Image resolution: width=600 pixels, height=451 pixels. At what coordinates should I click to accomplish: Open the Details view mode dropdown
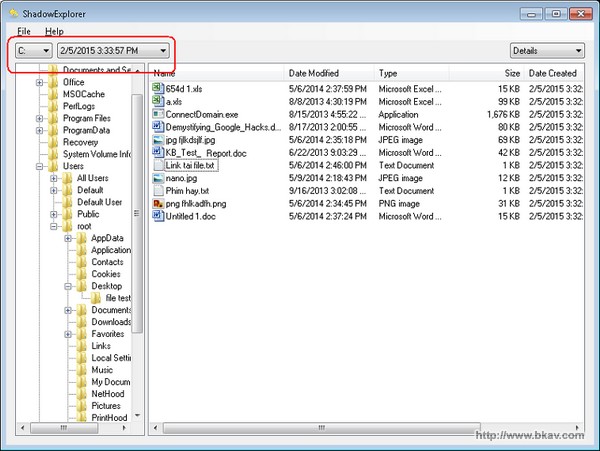click(x=546, y=50)
